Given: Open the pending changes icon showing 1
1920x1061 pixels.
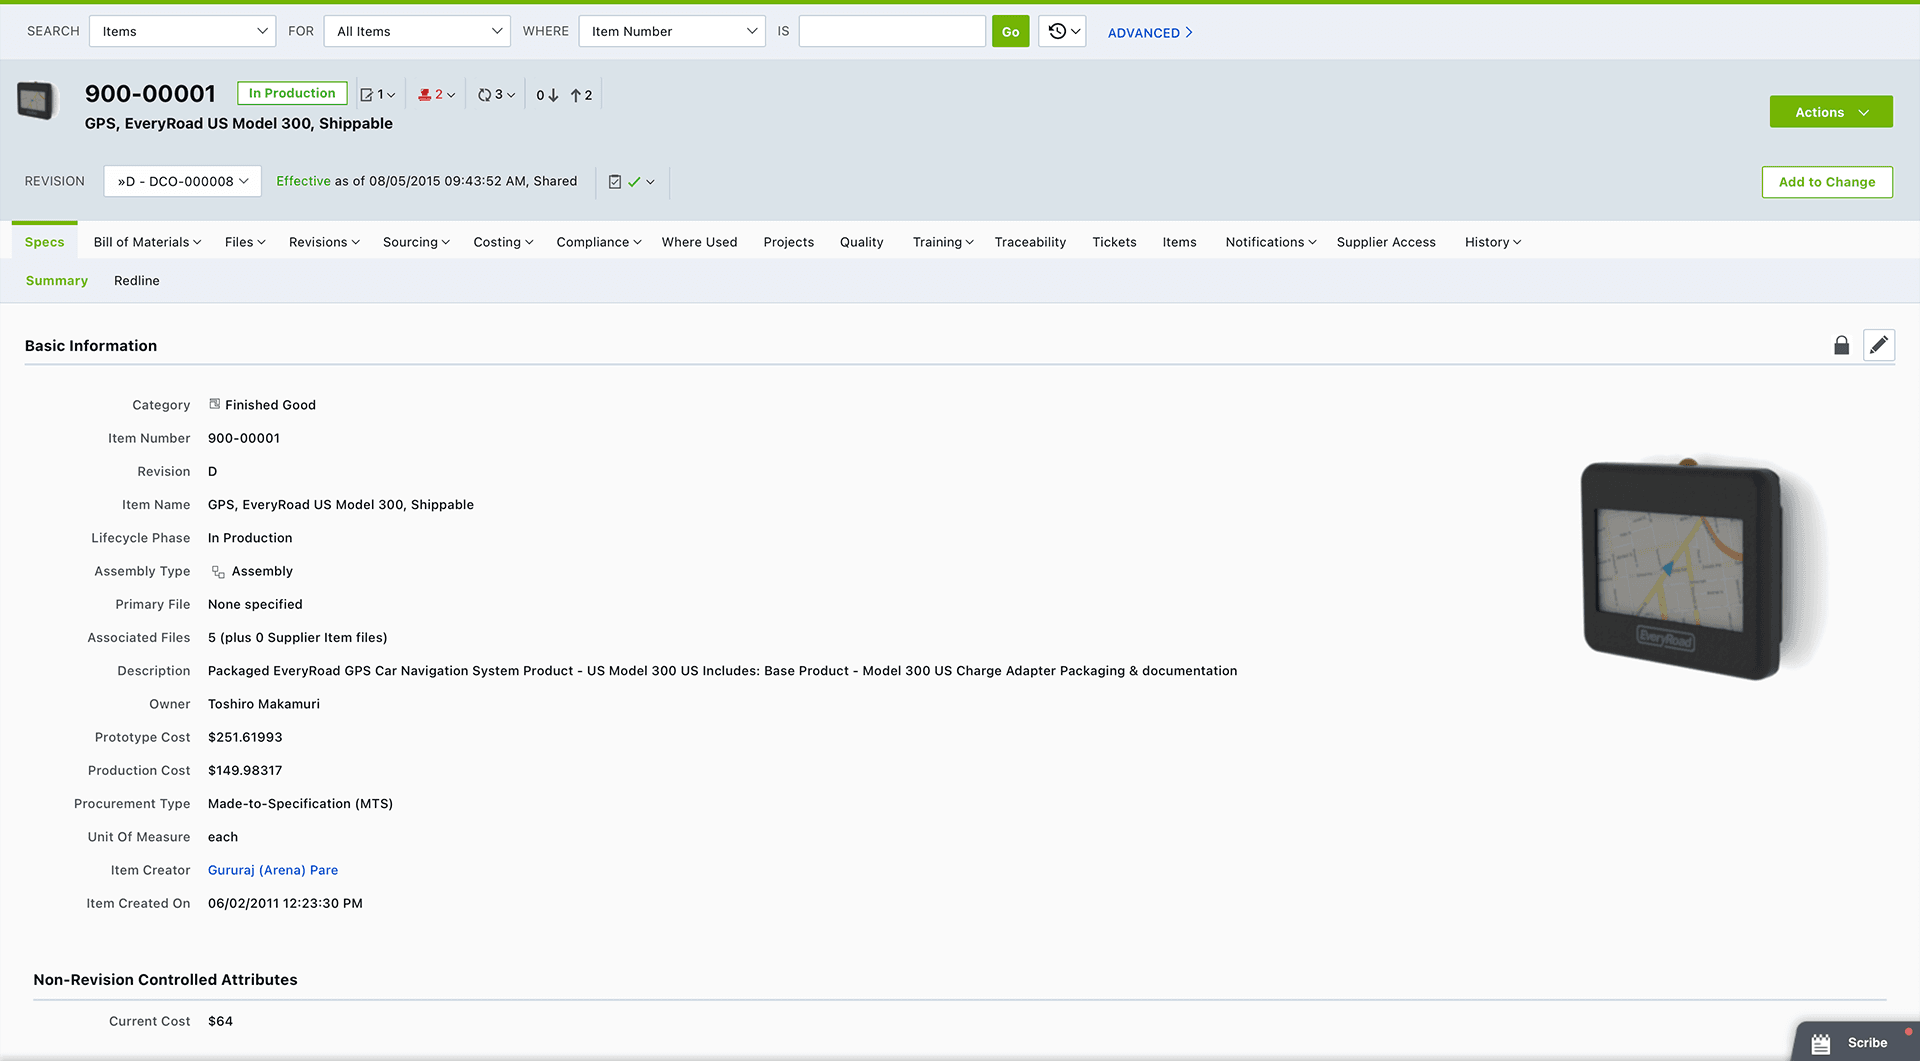Looking at the screenshot, I should (378, 95).
